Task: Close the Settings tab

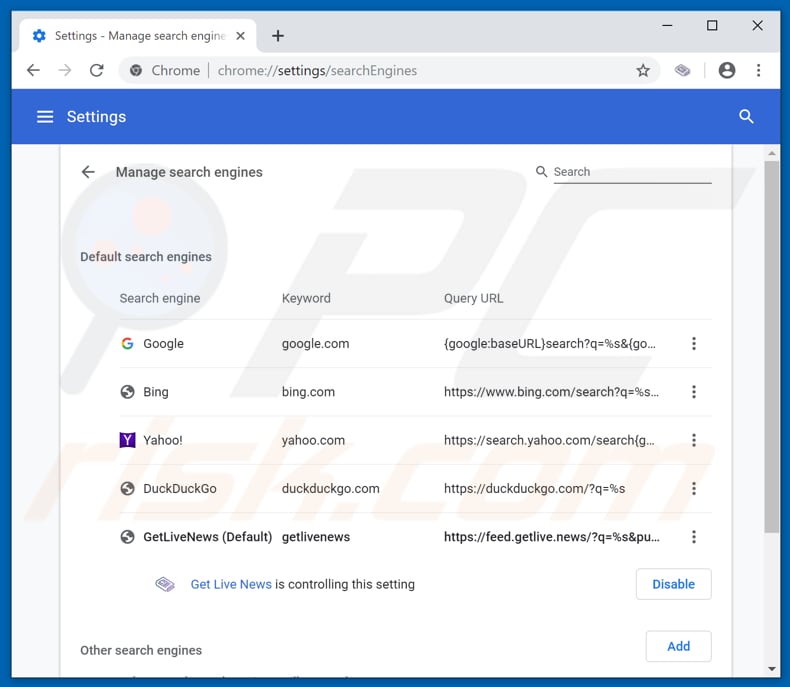Action: pyautogui.click(x=240, y=36)
